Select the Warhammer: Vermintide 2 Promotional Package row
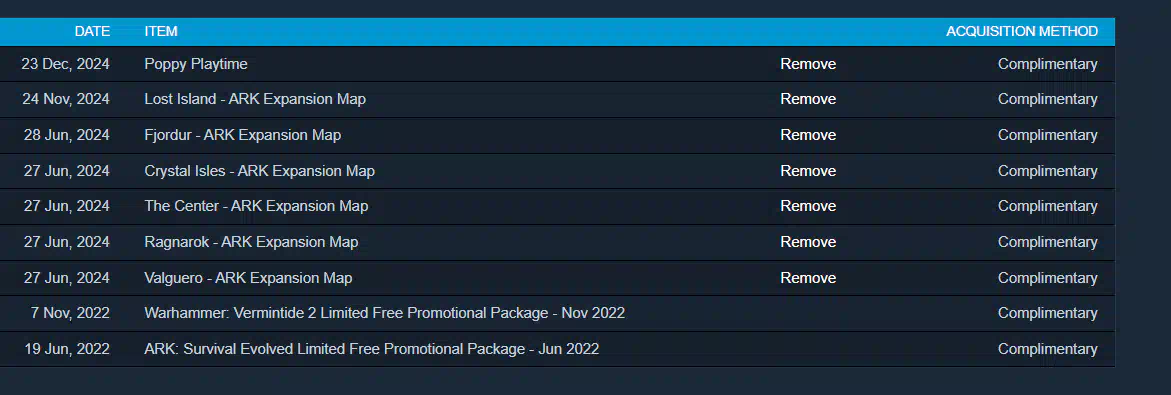 [557, 314]
